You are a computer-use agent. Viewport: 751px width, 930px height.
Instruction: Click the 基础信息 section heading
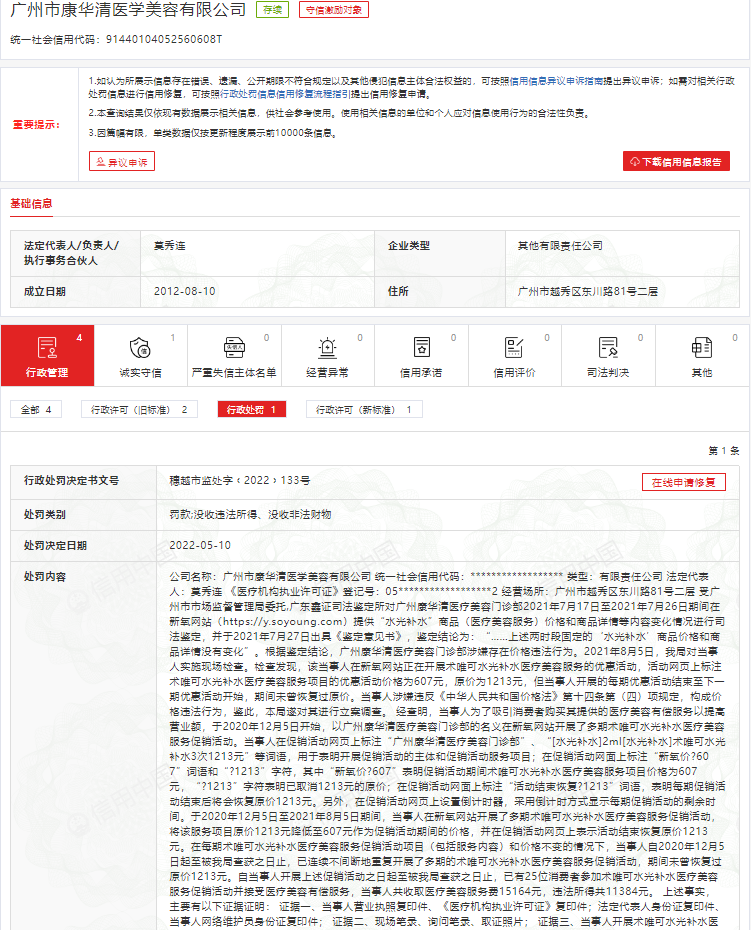[x=31, y=204]
